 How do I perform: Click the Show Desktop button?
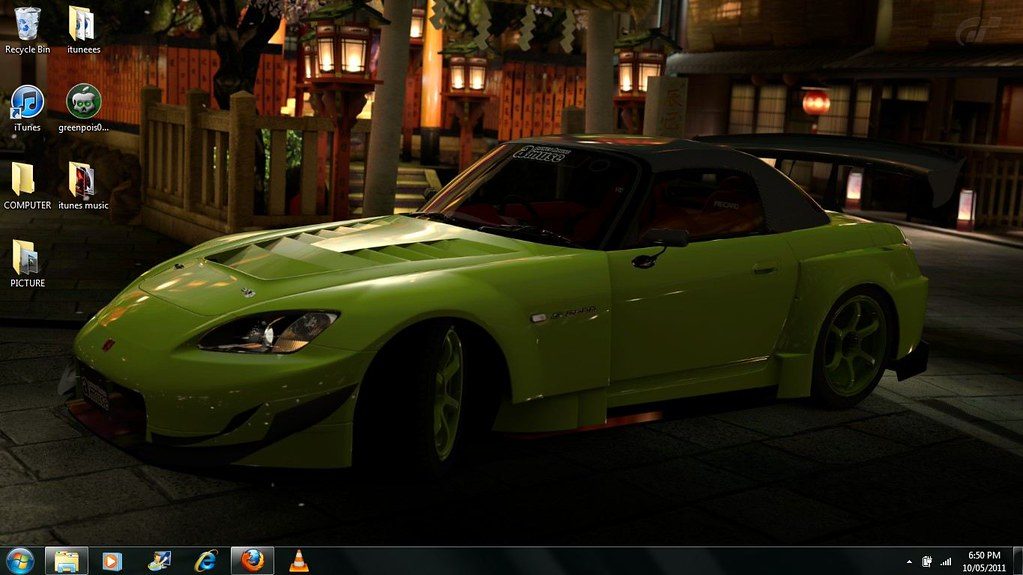[x=1017, y=561]
